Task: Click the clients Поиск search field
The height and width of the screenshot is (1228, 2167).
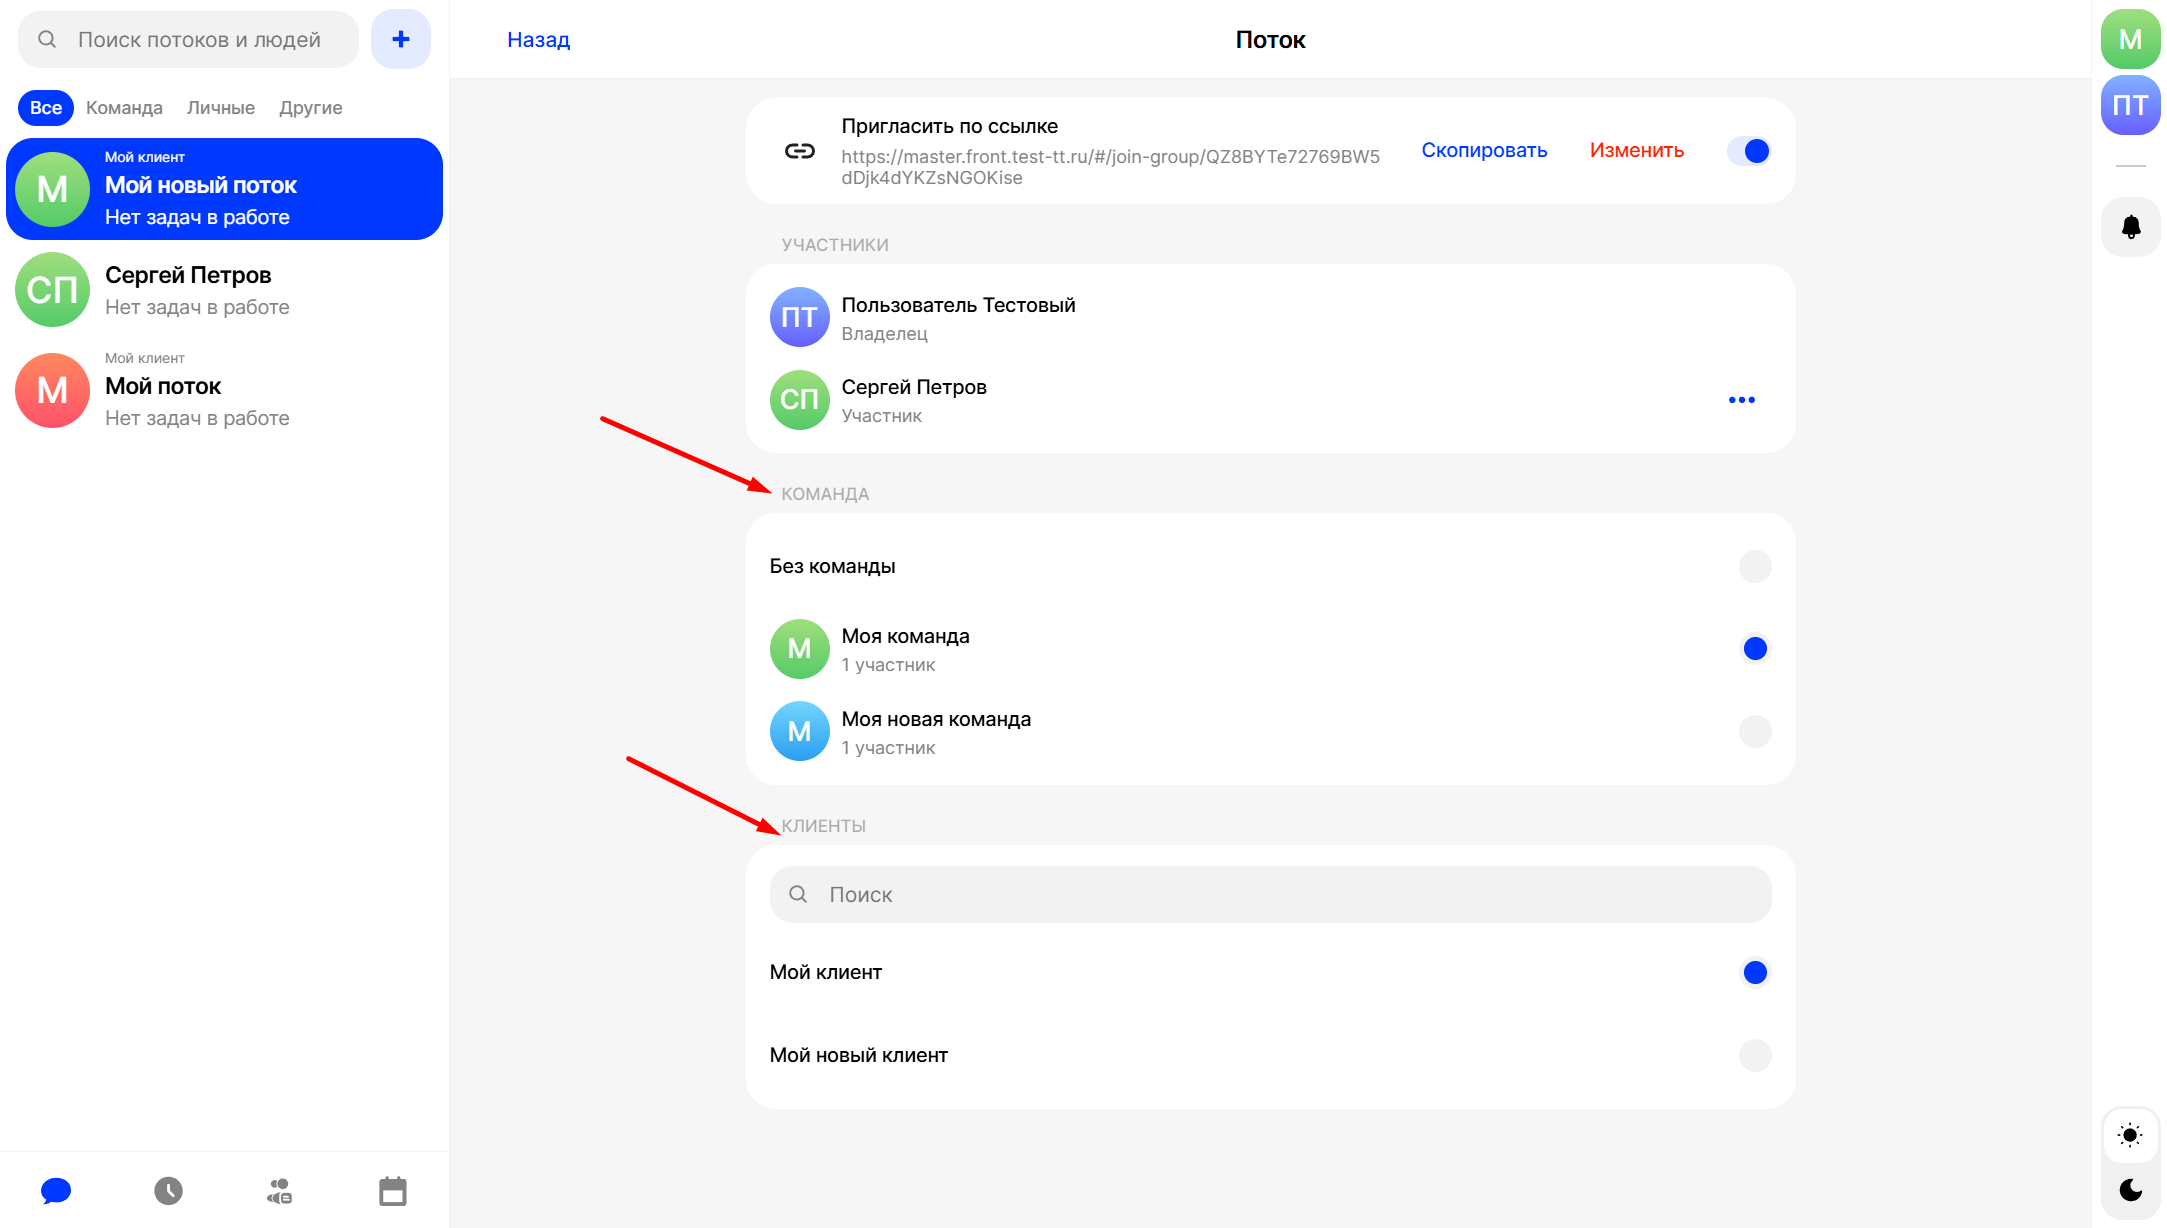Action: (x=1270, y=895)
